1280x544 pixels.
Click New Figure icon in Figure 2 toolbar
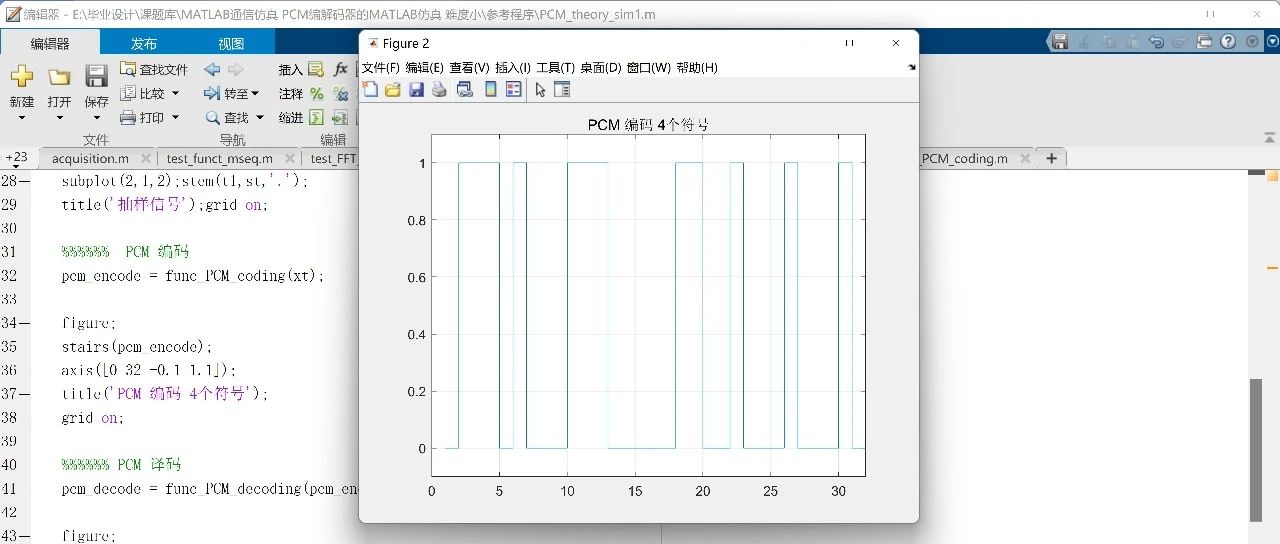(370, 89)
